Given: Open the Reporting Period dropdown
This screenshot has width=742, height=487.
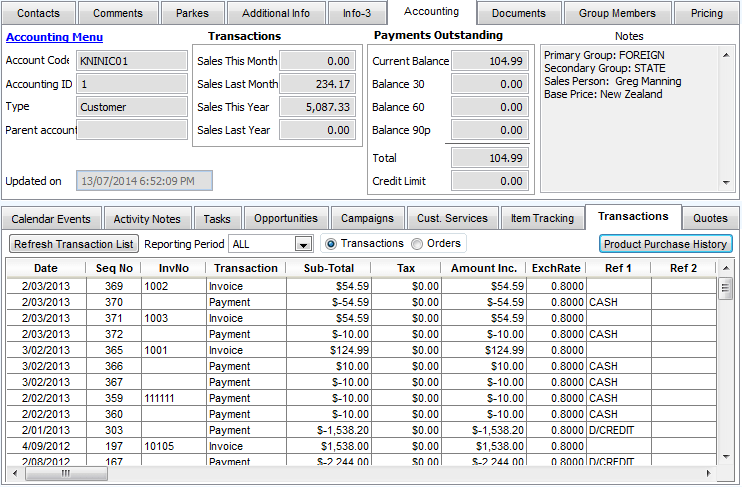Looking at the screenshot, I should [303, 245].
